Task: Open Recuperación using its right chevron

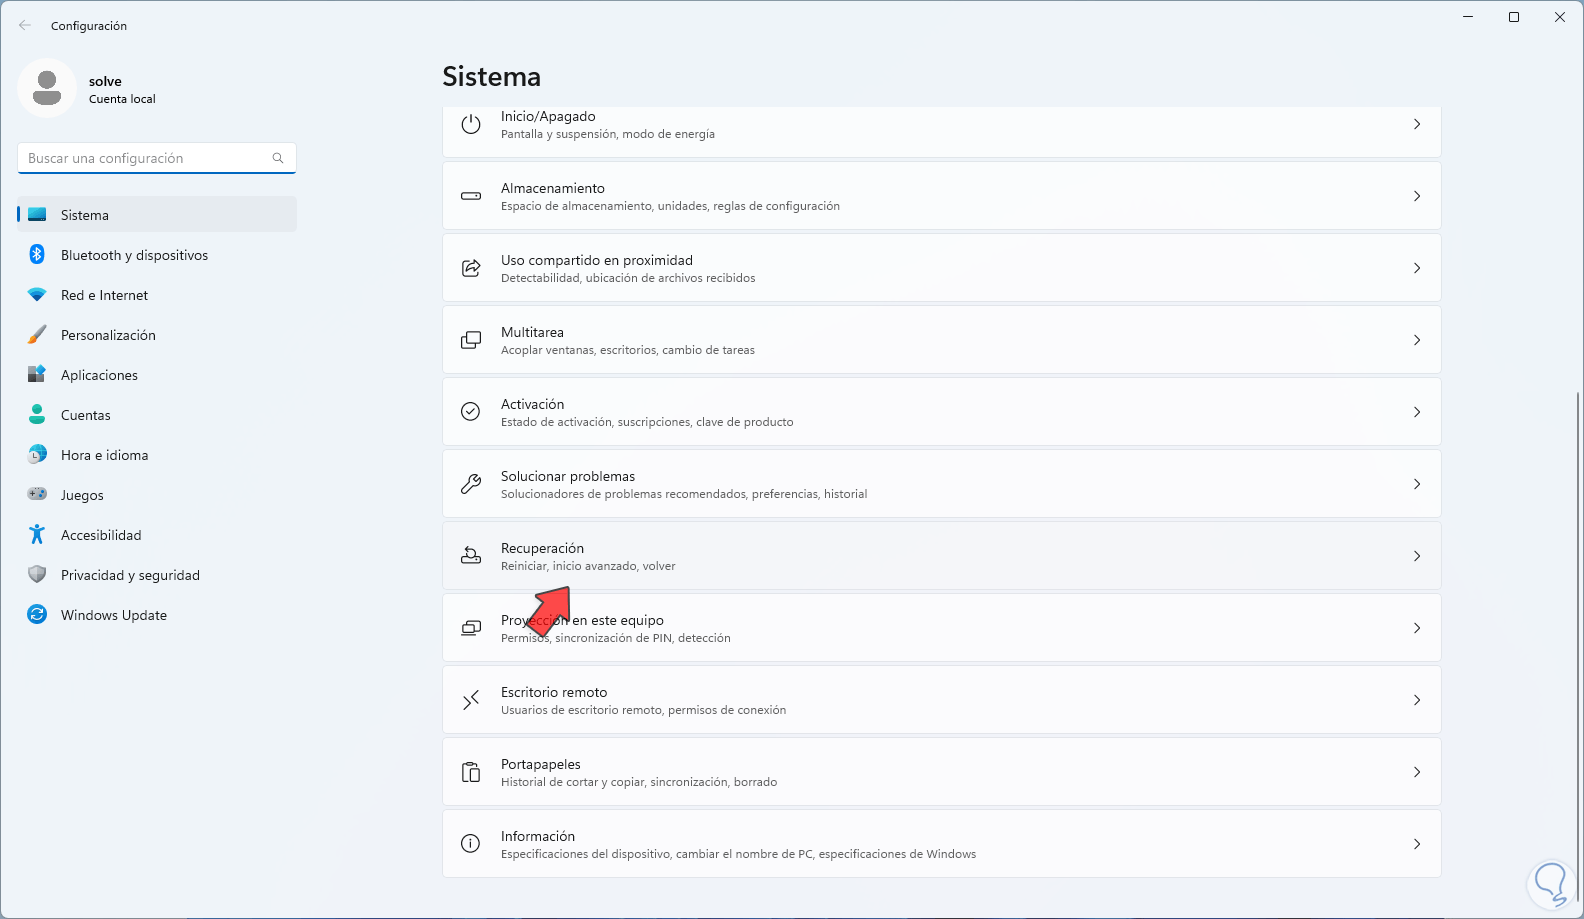Action: (x=1416, y=556)
